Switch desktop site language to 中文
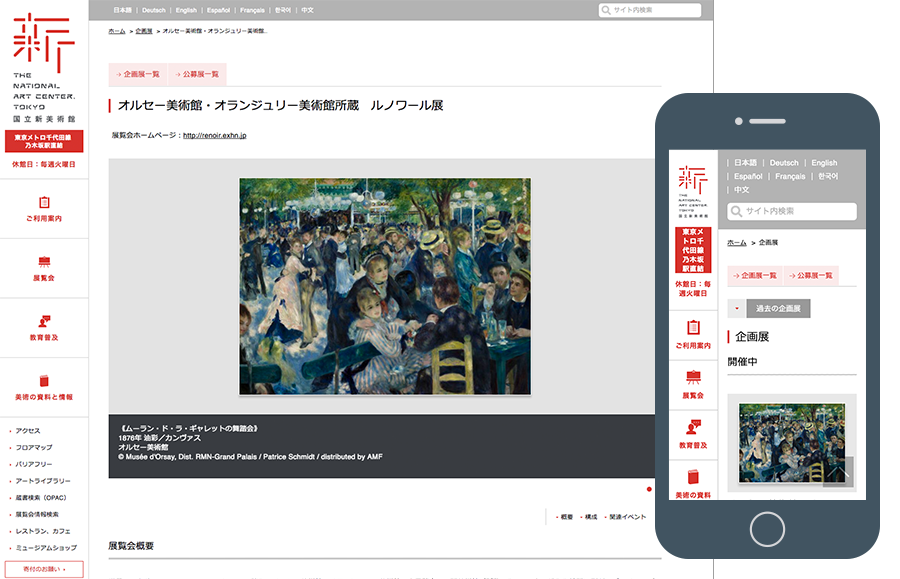The height and width of the screenshot is (579, 900). click(308, 10)
